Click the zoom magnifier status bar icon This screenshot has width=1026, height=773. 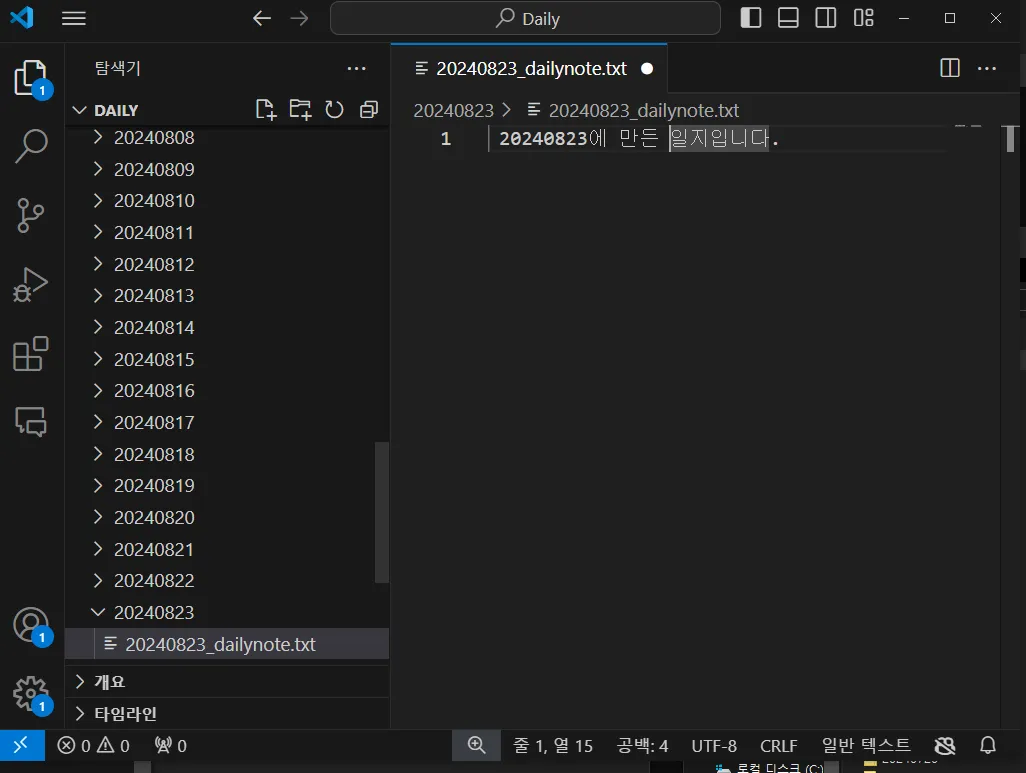tap(476, 746)
